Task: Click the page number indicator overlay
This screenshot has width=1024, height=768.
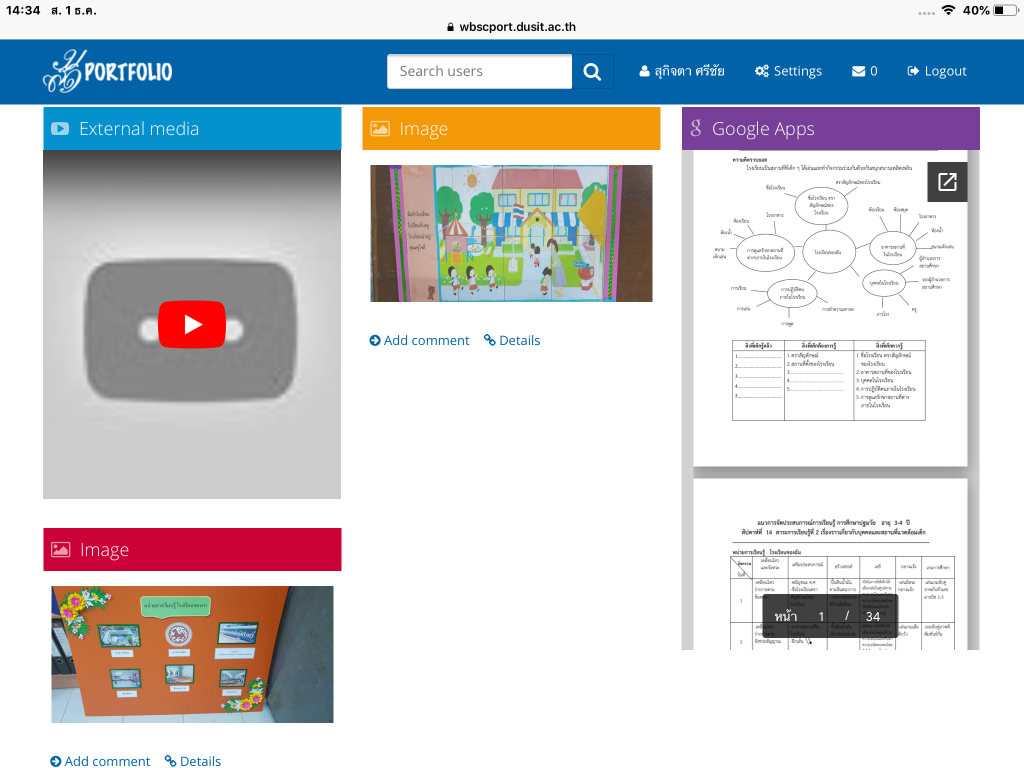Action: click(829, 616)
